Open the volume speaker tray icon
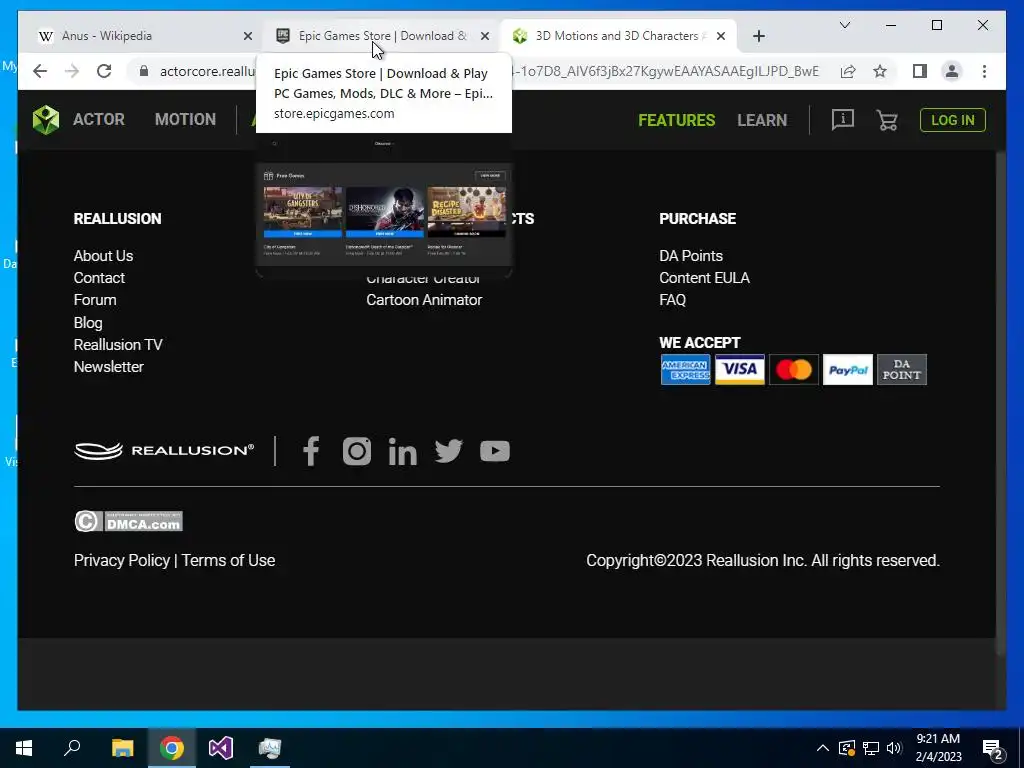 pos(894,748)
